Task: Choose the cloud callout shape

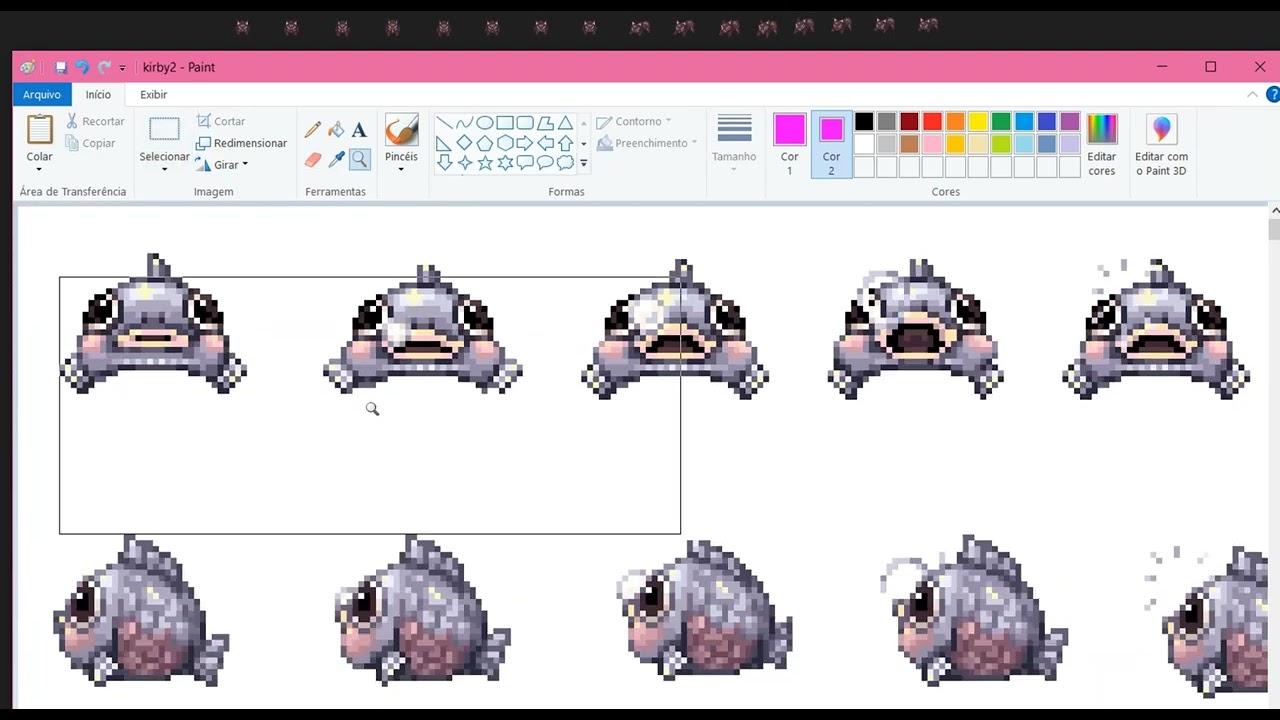Action: click(565, 162)
